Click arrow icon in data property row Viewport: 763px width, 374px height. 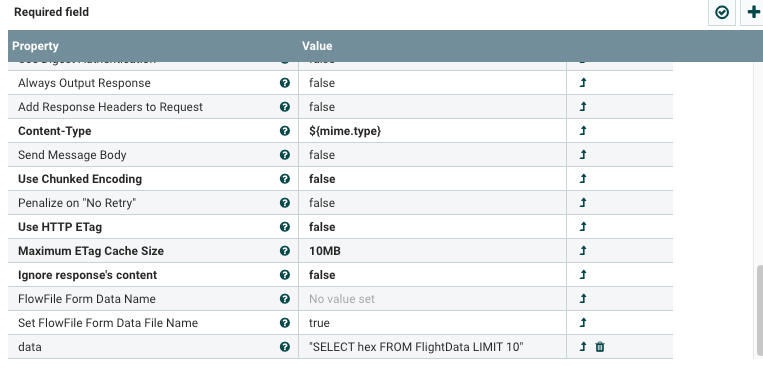tap(583, 347)
